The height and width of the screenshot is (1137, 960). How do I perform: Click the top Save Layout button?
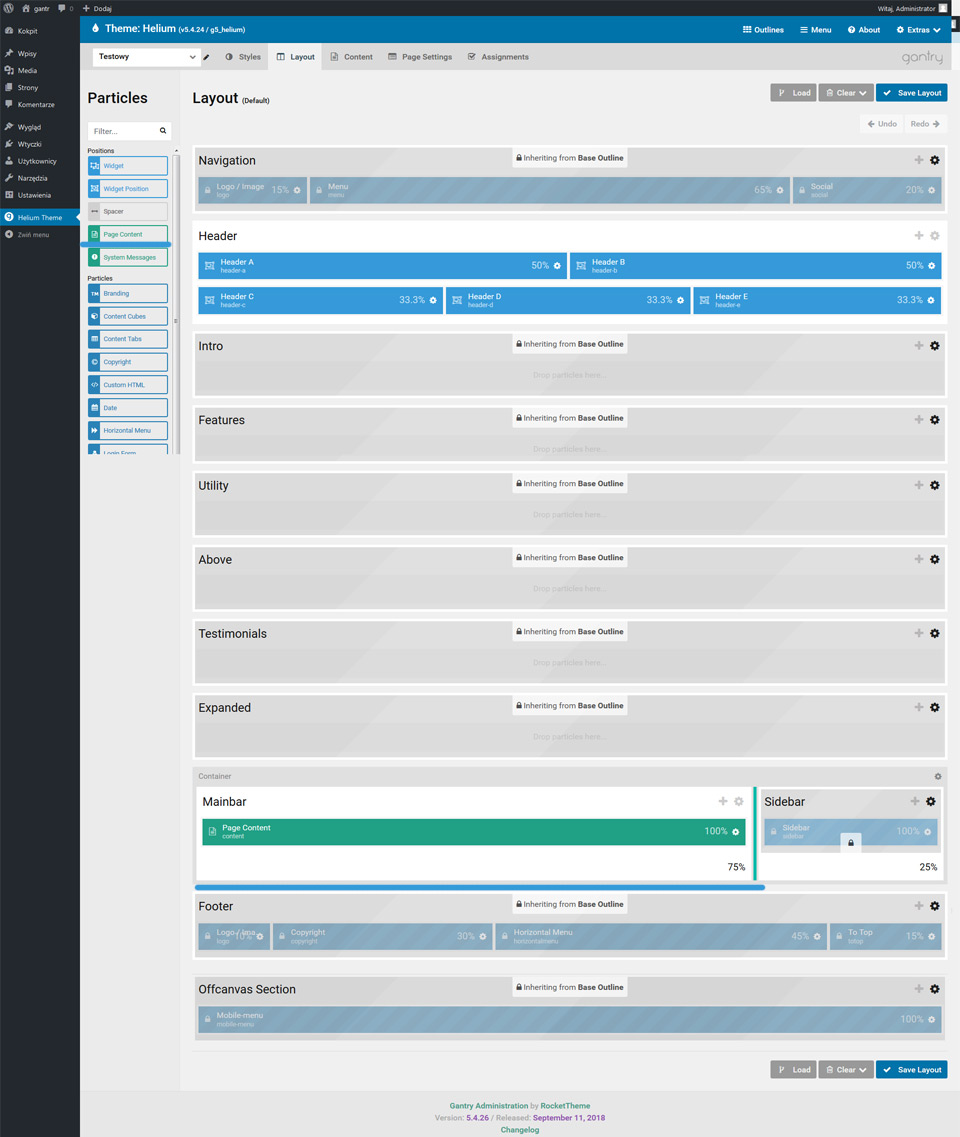(x=911, y=93)
